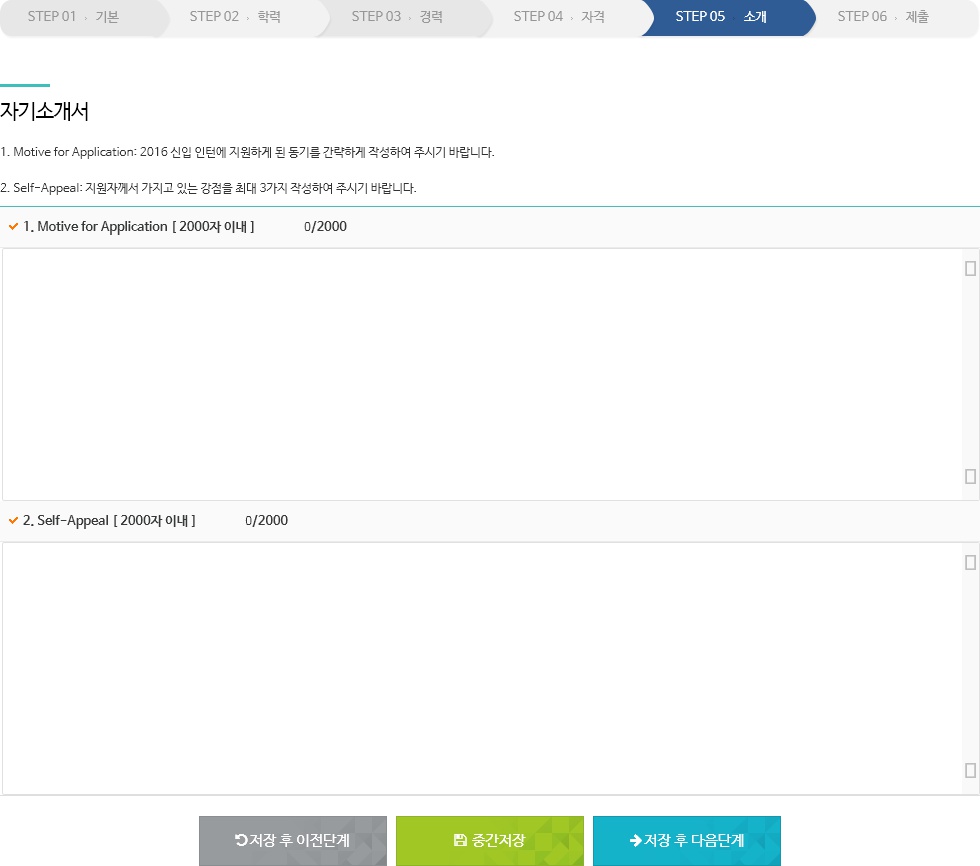Select STEP 05 소개 tab
980x866 pixels.
click(x=727, y=17)
